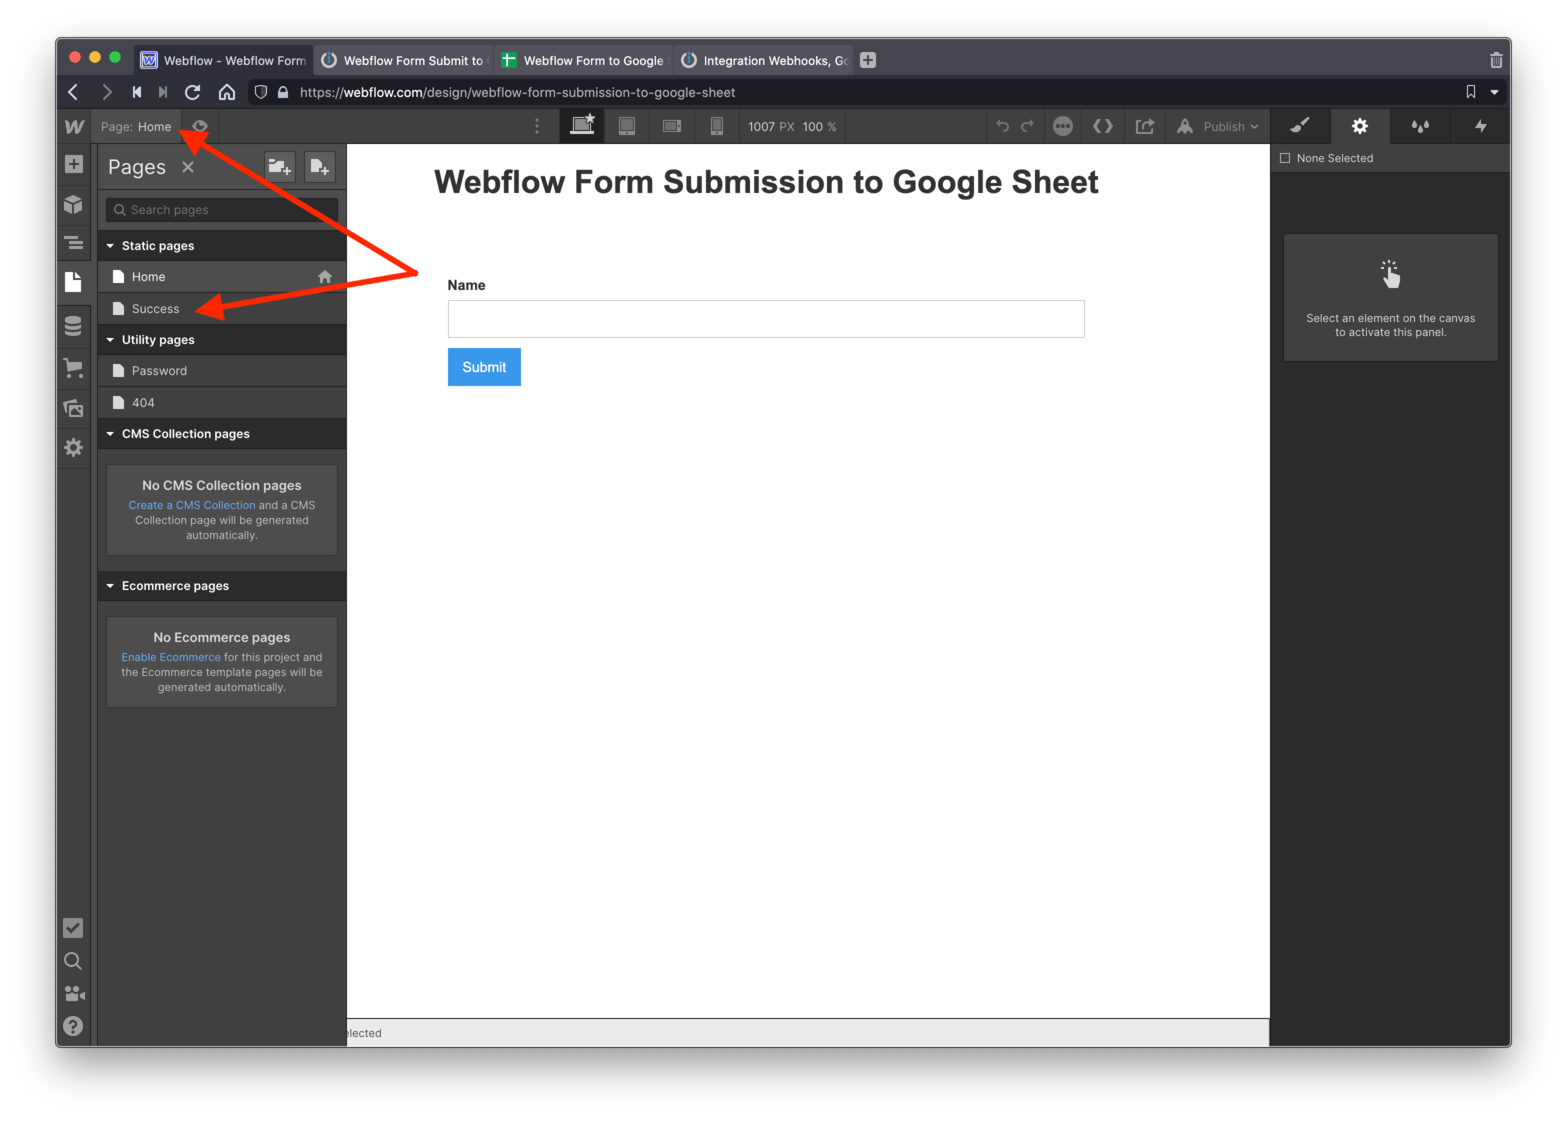The width and height of the screenshot is (1567, 1121).
Task: Open the Add elements panel
Action: tap(74, 164)
